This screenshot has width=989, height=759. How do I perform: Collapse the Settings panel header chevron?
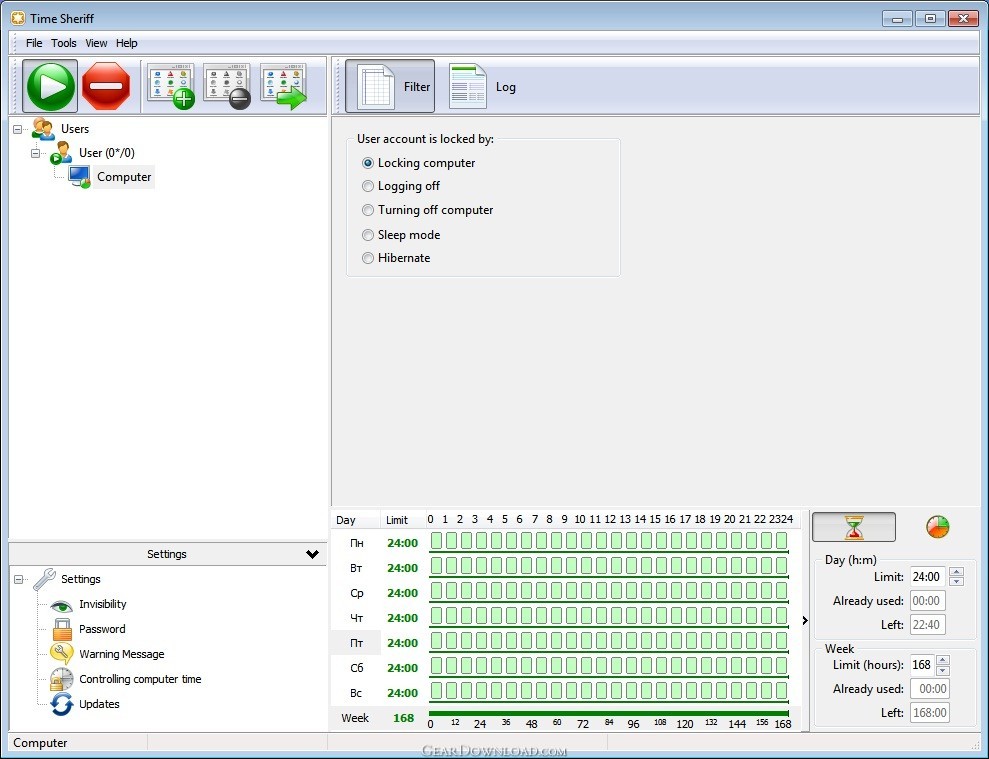312,554
